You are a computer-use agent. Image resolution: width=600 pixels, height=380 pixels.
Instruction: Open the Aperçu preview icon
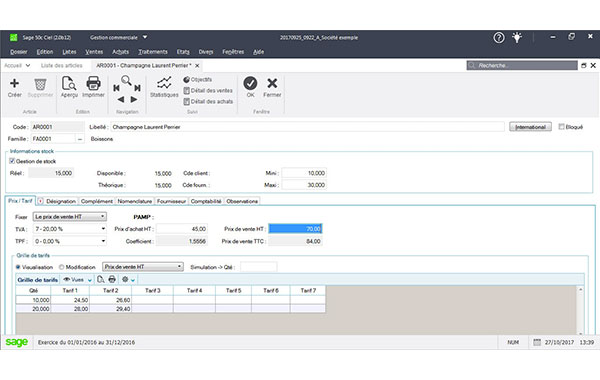coord(69,83)
